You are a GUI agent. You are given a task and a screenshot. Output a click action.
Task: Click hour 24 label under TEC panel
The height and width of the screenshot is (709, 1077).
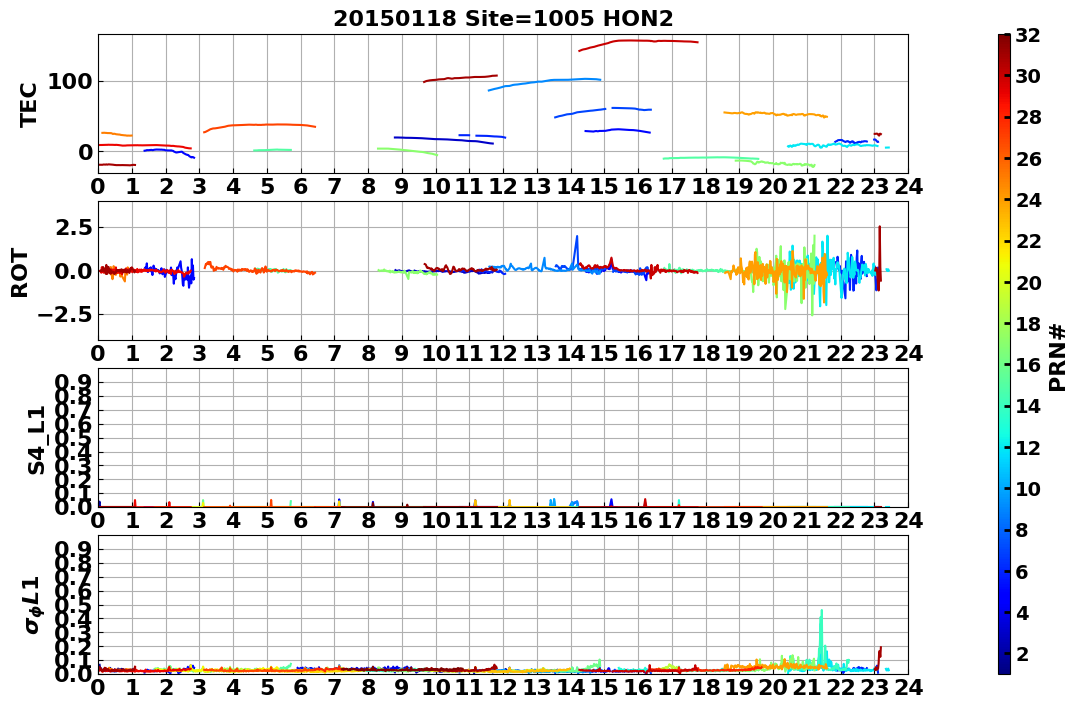908,186
